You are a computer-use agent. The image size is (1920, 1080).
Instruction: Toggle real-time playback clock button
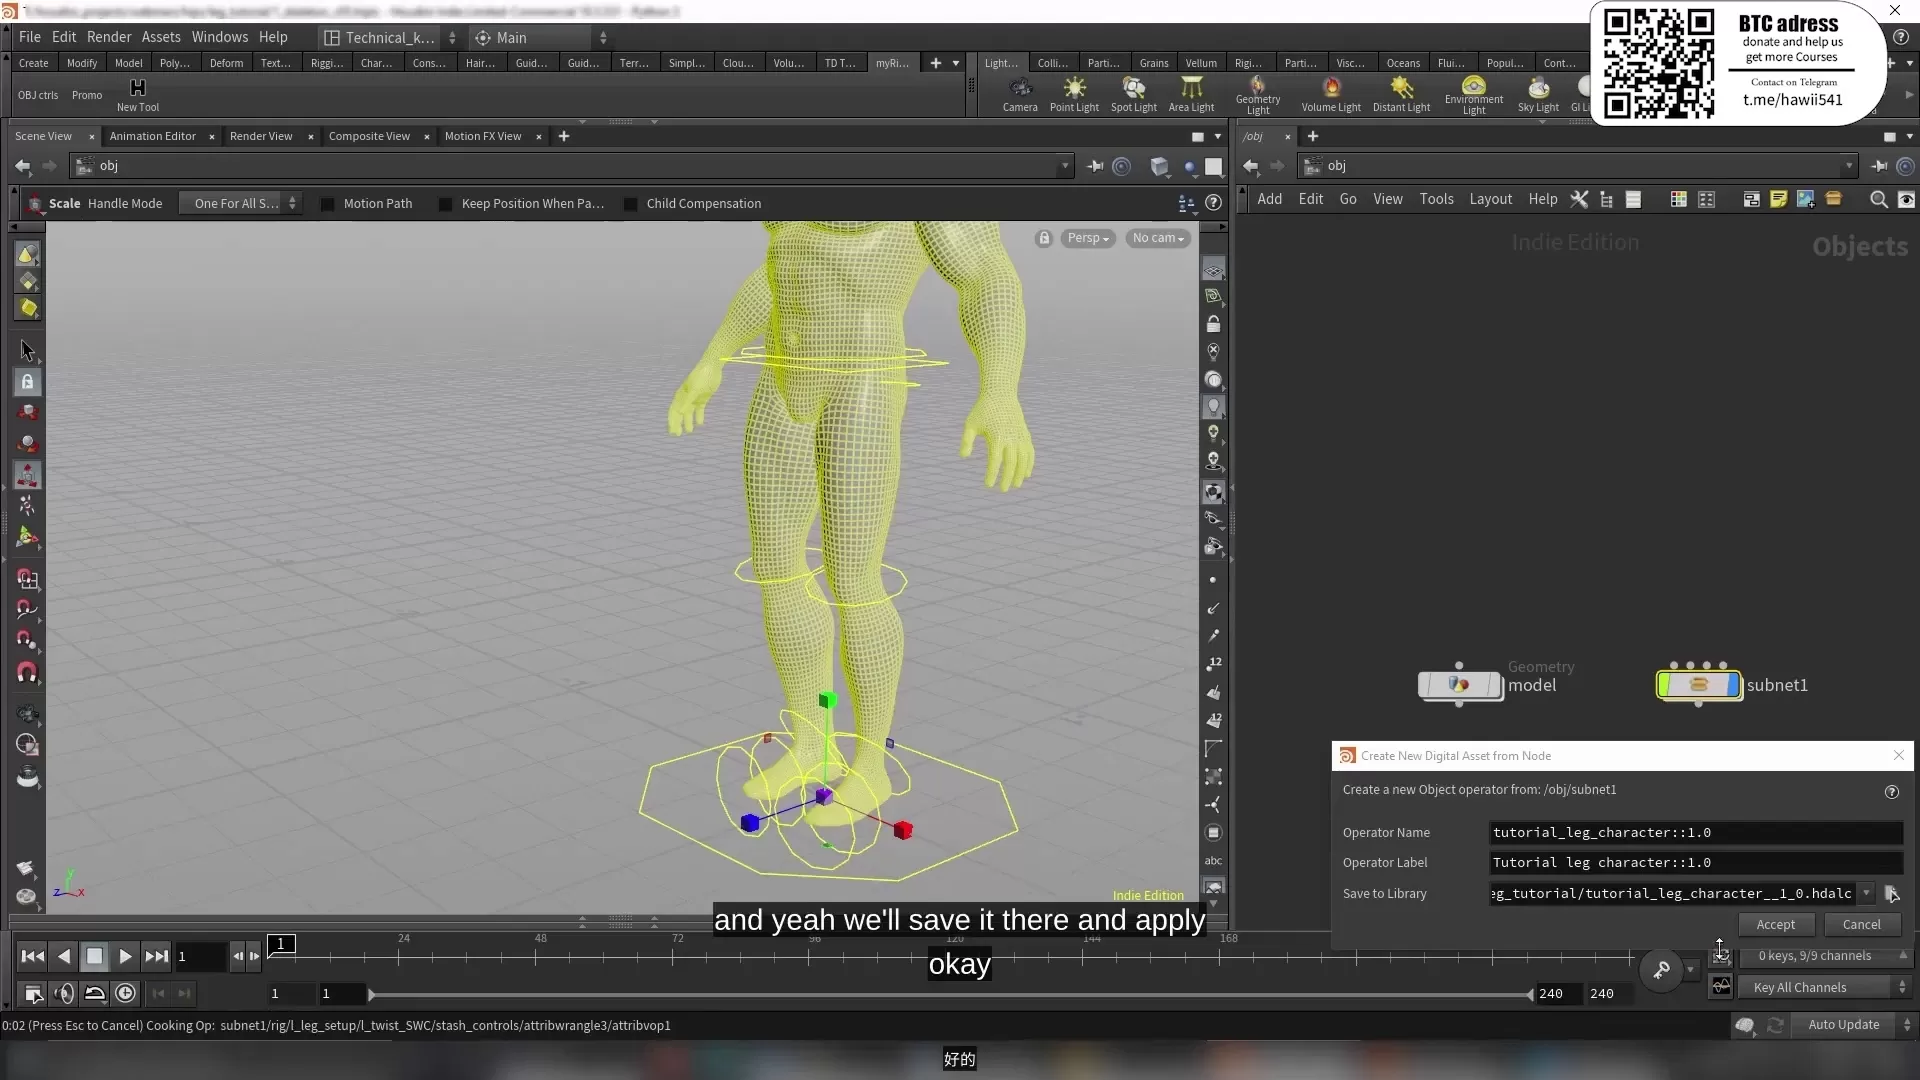pyautogui.click(x=125, y=993)
